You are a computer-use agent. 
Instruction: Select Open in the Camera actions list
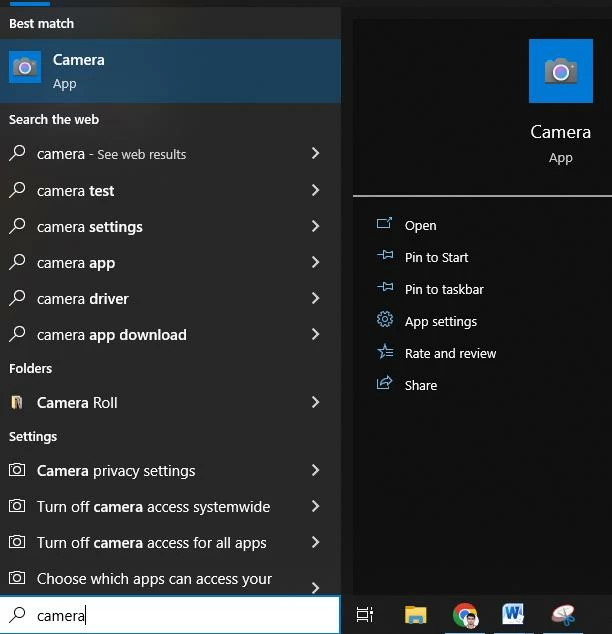click(420, 226)
